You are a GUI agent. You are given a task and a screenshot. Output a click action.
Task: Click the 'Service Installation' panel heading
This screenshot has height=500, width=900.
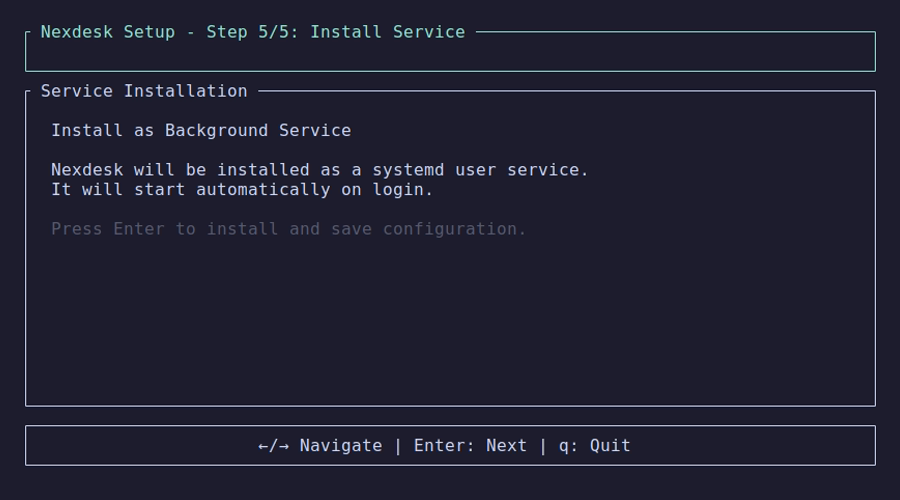click(x=144, y=91)
